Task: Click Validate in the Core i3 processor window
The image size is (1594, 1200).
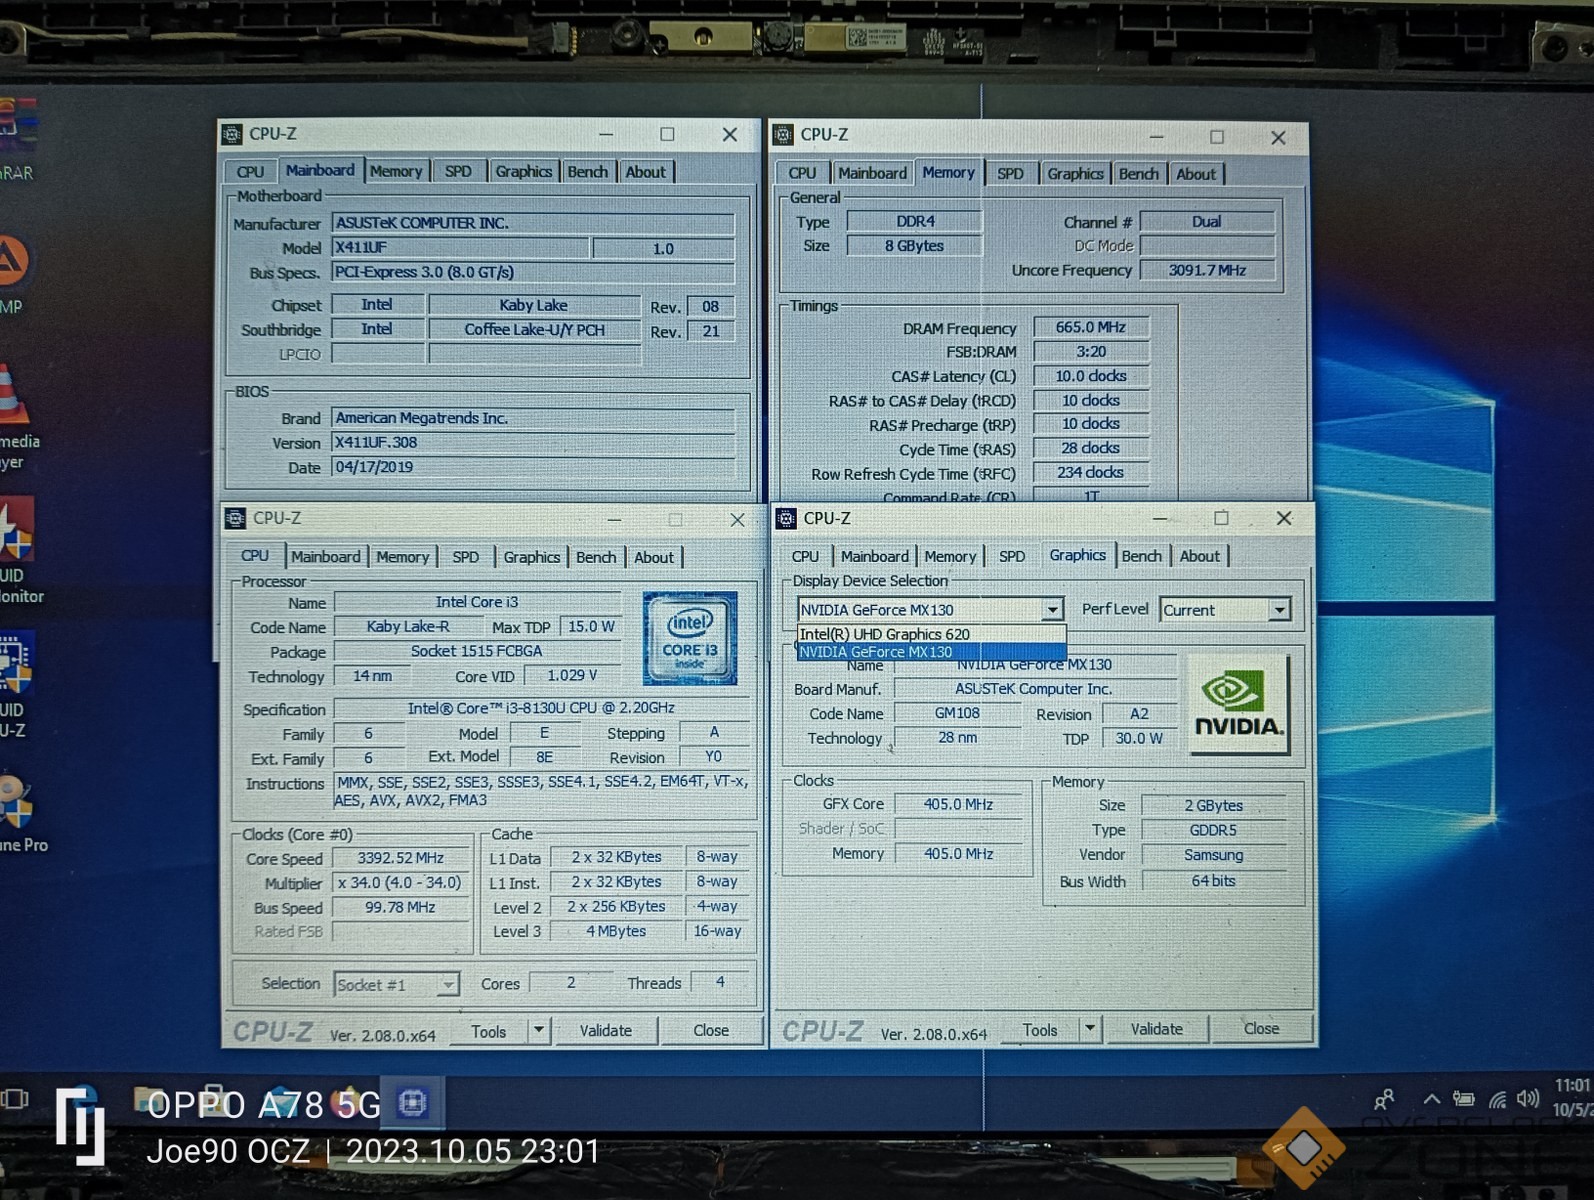Action: [x=606, y=1030]
